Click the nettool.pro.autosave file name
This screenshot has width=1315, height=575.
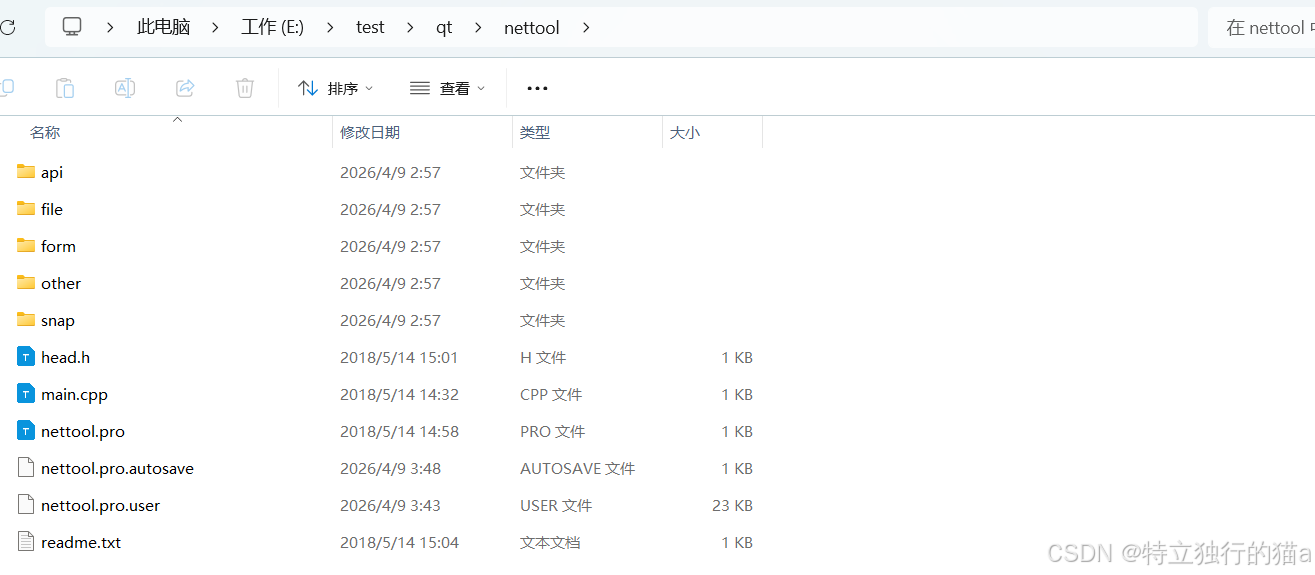pyautogui.click(x=117, y=469)
